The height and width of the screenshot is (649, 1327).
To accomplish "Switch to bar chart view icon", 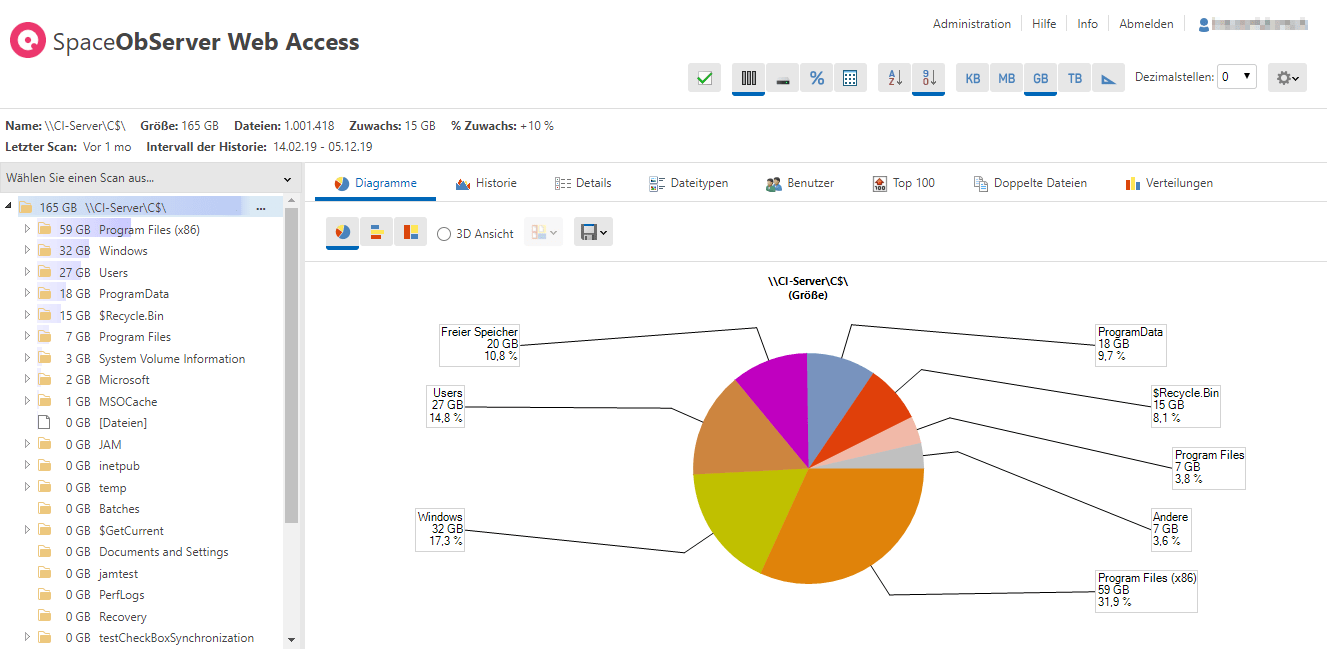I will (376, 233).
